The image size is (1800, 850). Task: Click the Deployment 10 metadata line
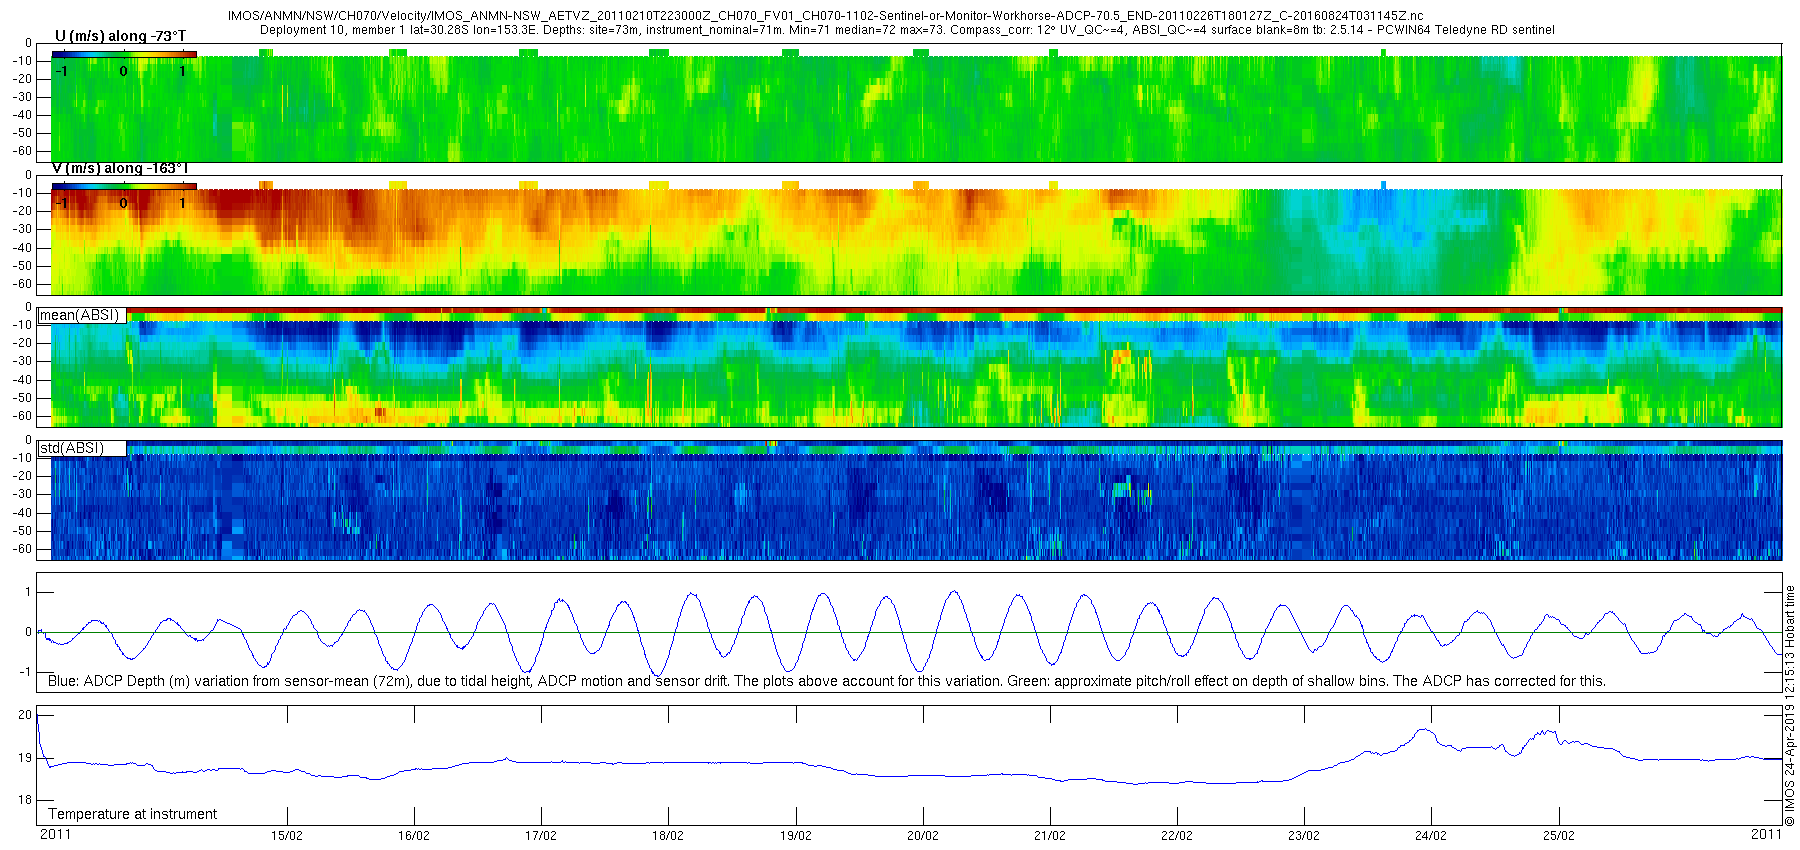(x=906, y=30)
